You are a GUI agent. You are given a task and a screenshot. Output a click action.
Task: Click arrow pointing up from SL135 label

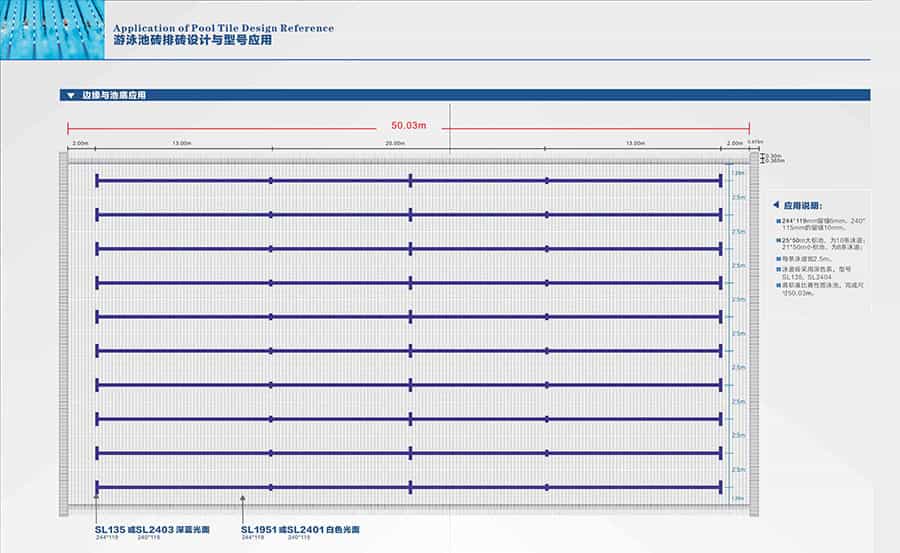pyautogui.click(x=97, y=500)
